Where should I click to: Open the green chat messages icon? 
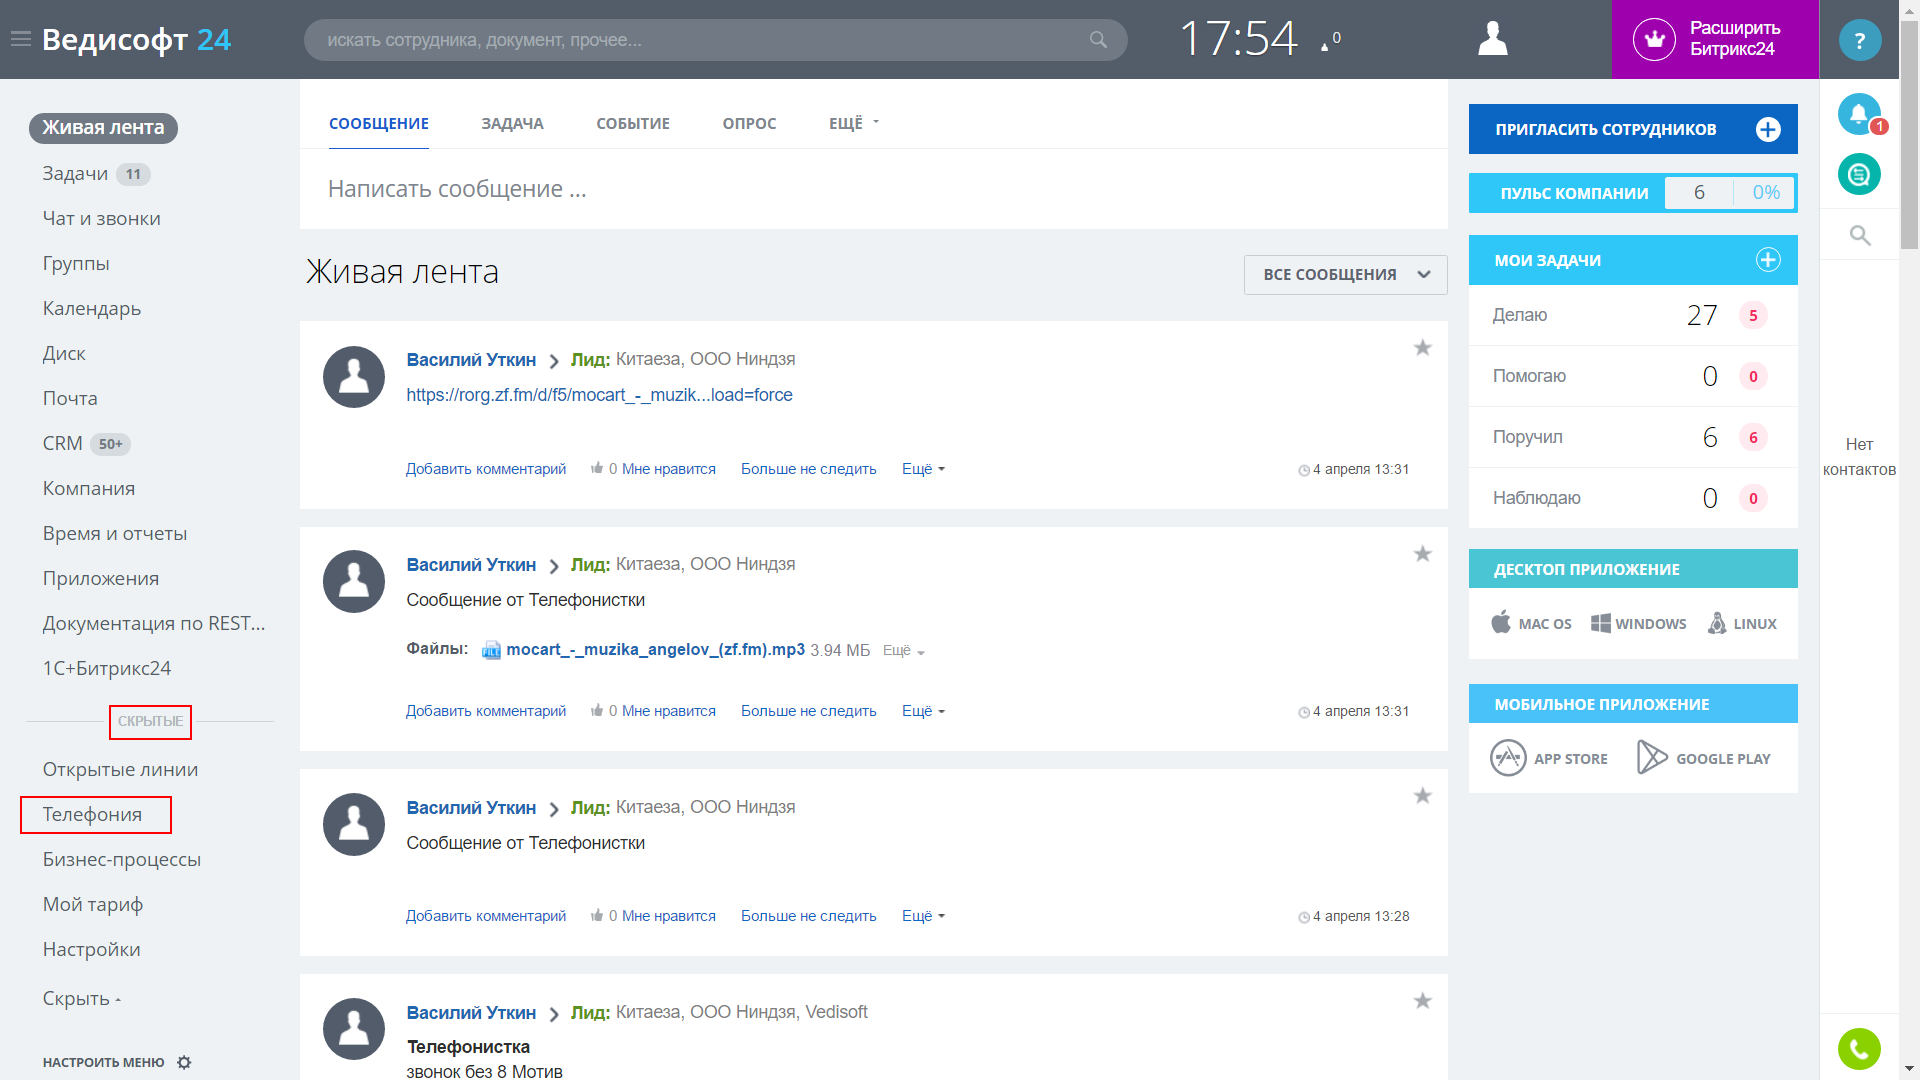click(x=1859, y=174)
